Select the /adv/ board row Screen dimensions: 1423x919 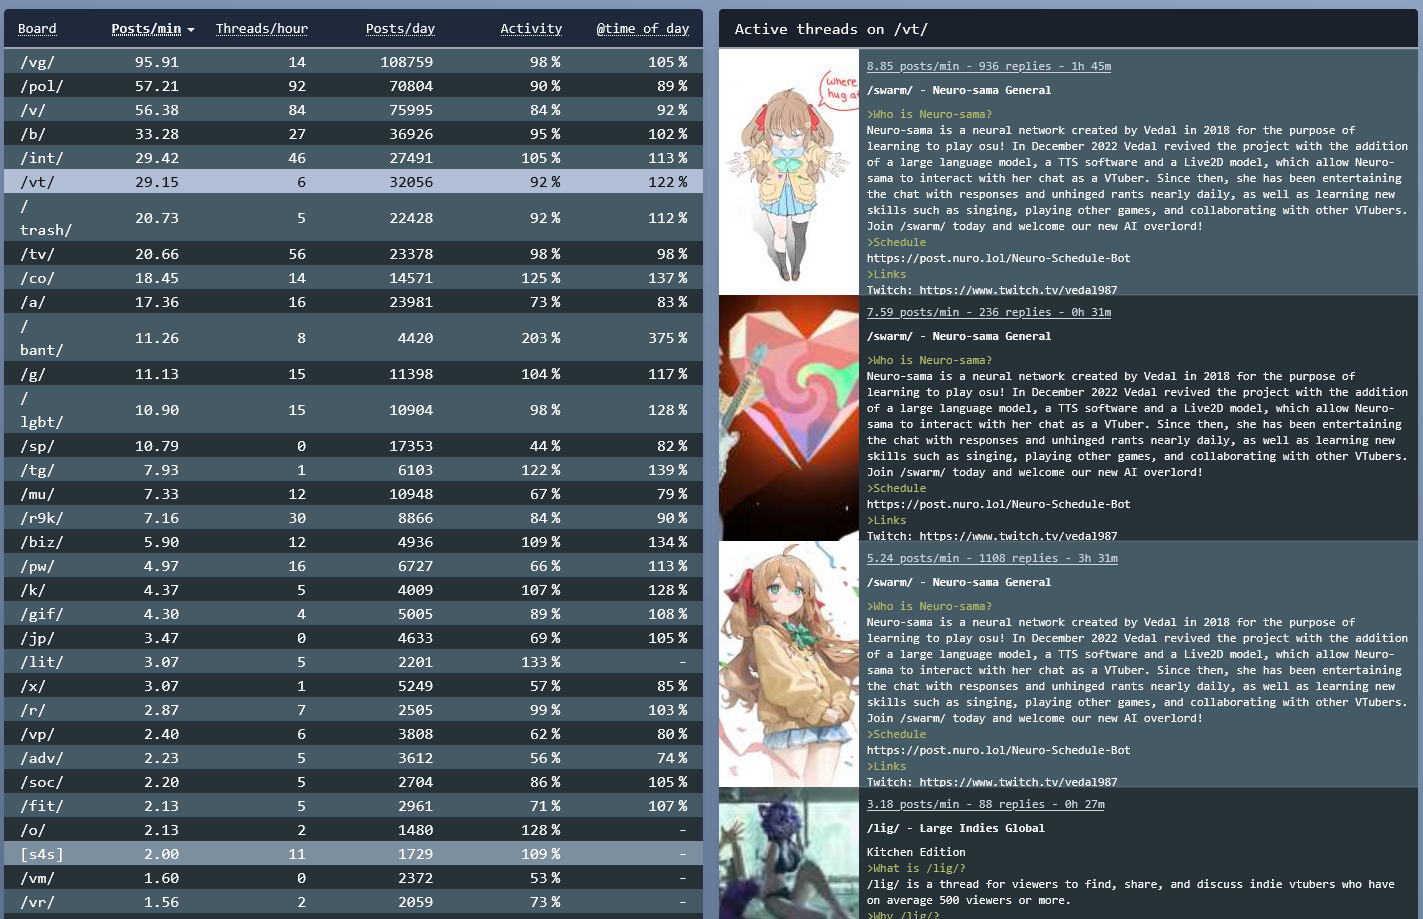[x=354, y=757]
